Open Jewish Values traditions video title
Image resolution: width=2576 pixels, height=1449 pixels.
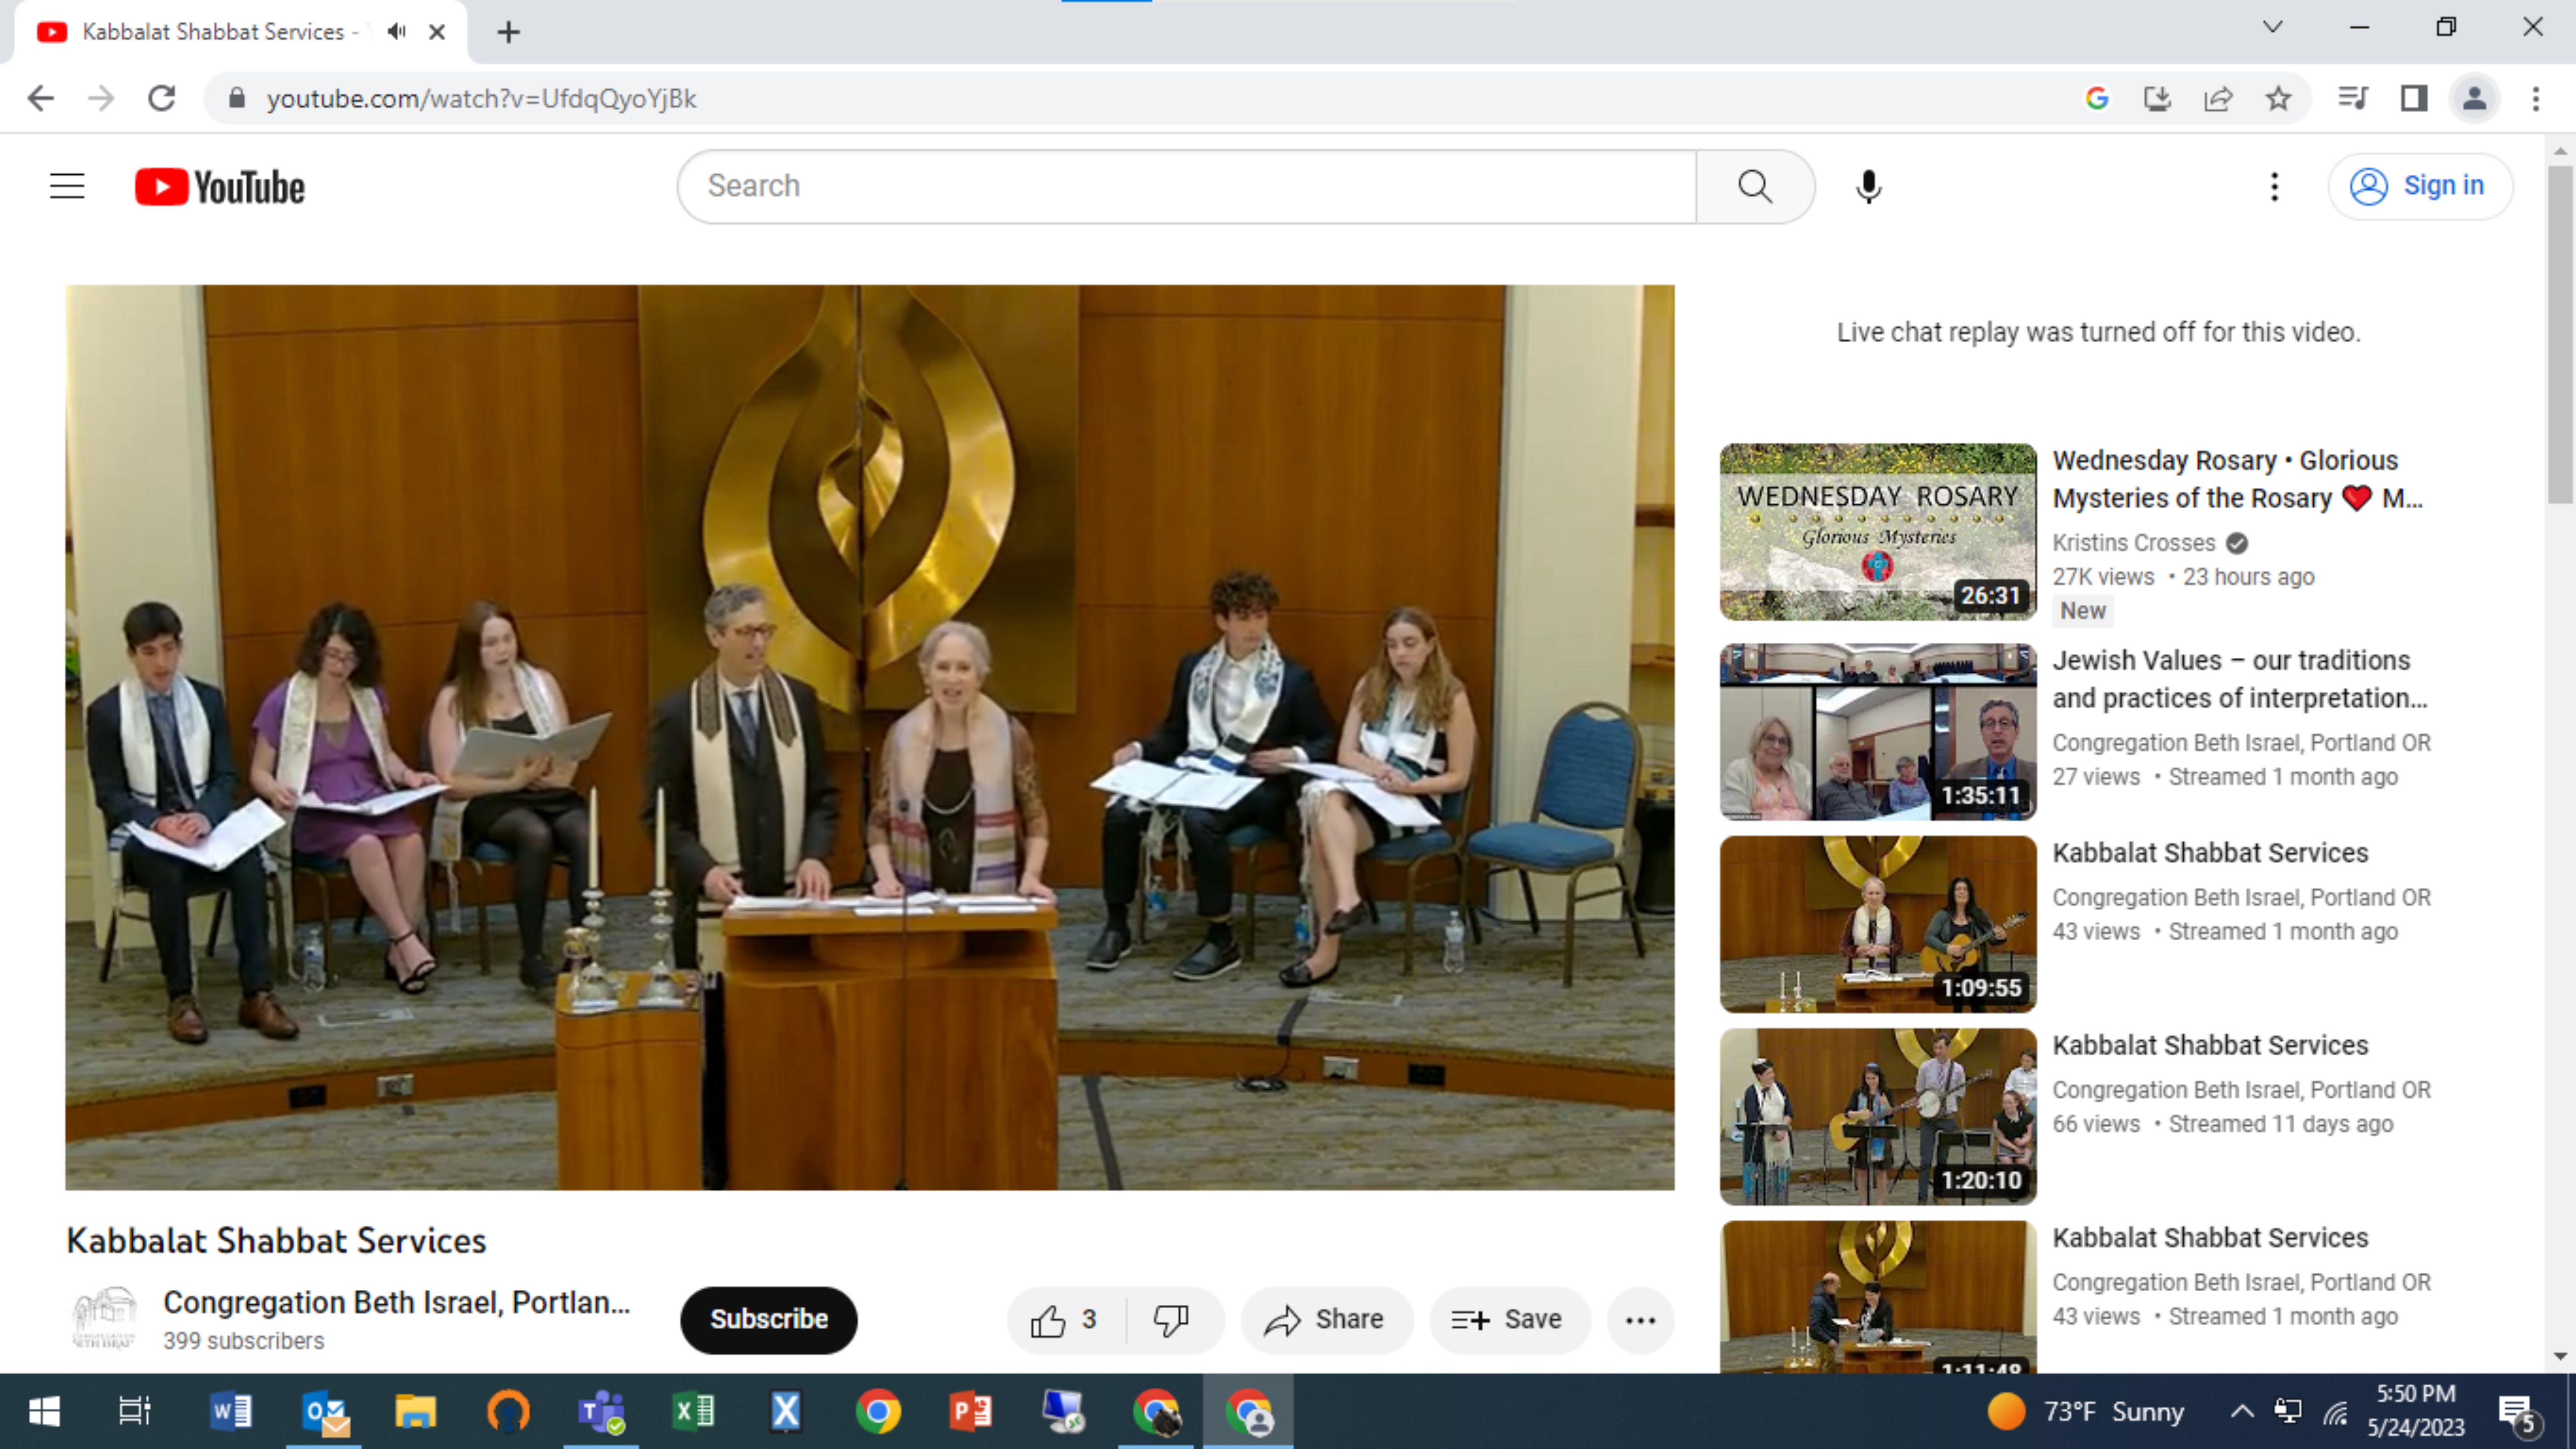(x=2240, y=679)
